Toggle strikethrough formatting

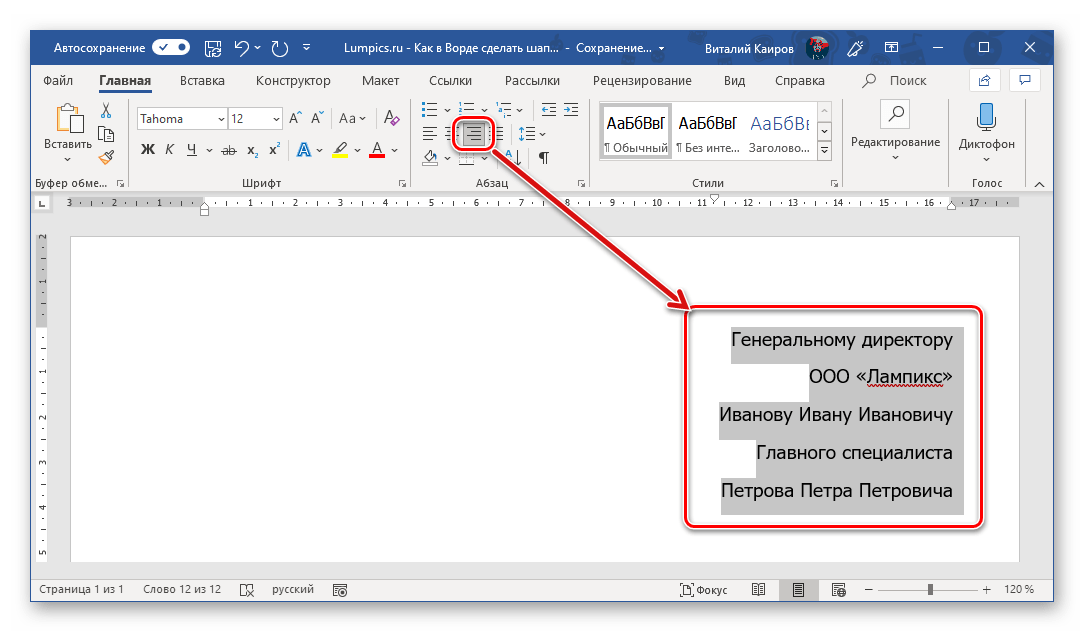point(228,150)
